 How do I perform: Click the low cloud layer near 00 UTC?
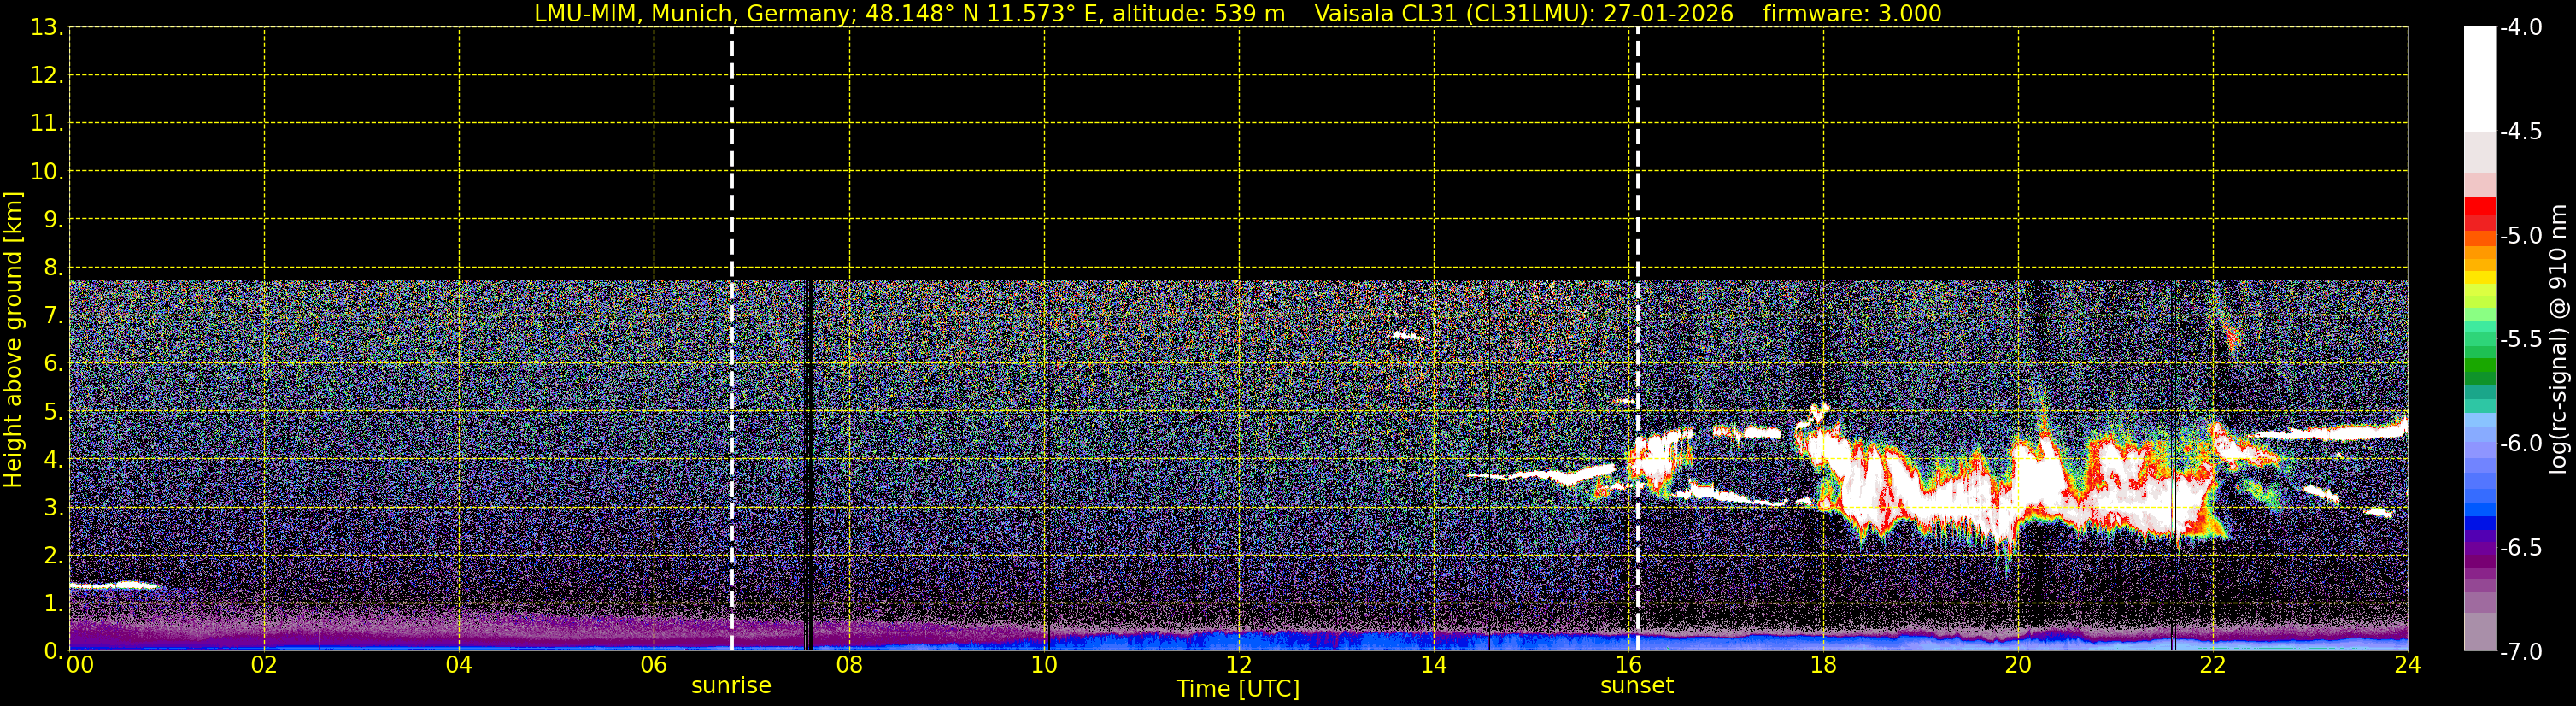tap(115, 586)
